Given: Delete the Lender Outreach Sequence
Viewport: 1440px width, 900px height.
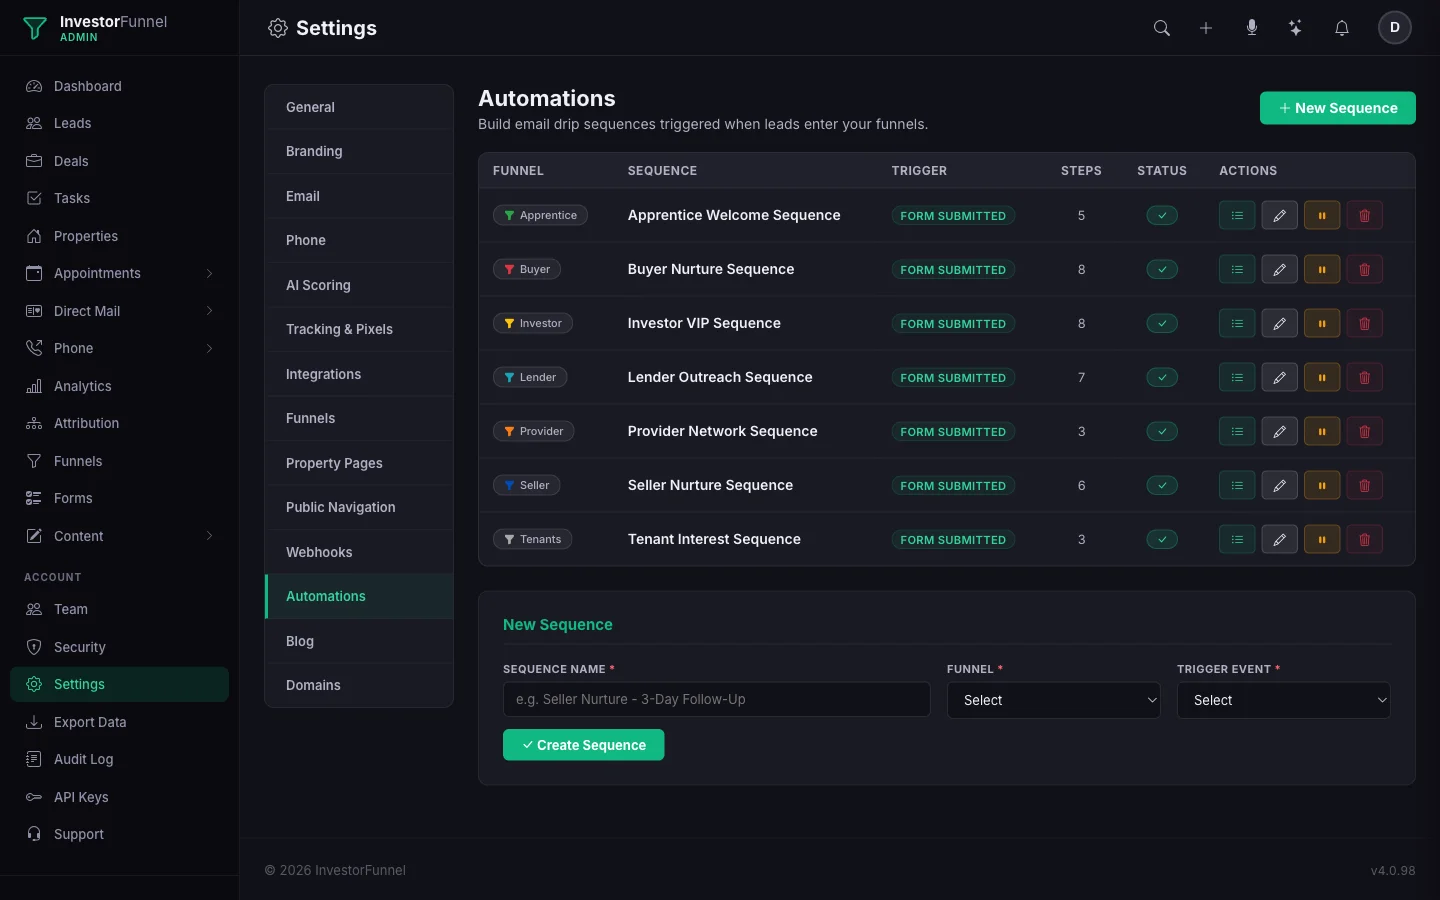Looking at the screenshot, I should pos(1365,378).
